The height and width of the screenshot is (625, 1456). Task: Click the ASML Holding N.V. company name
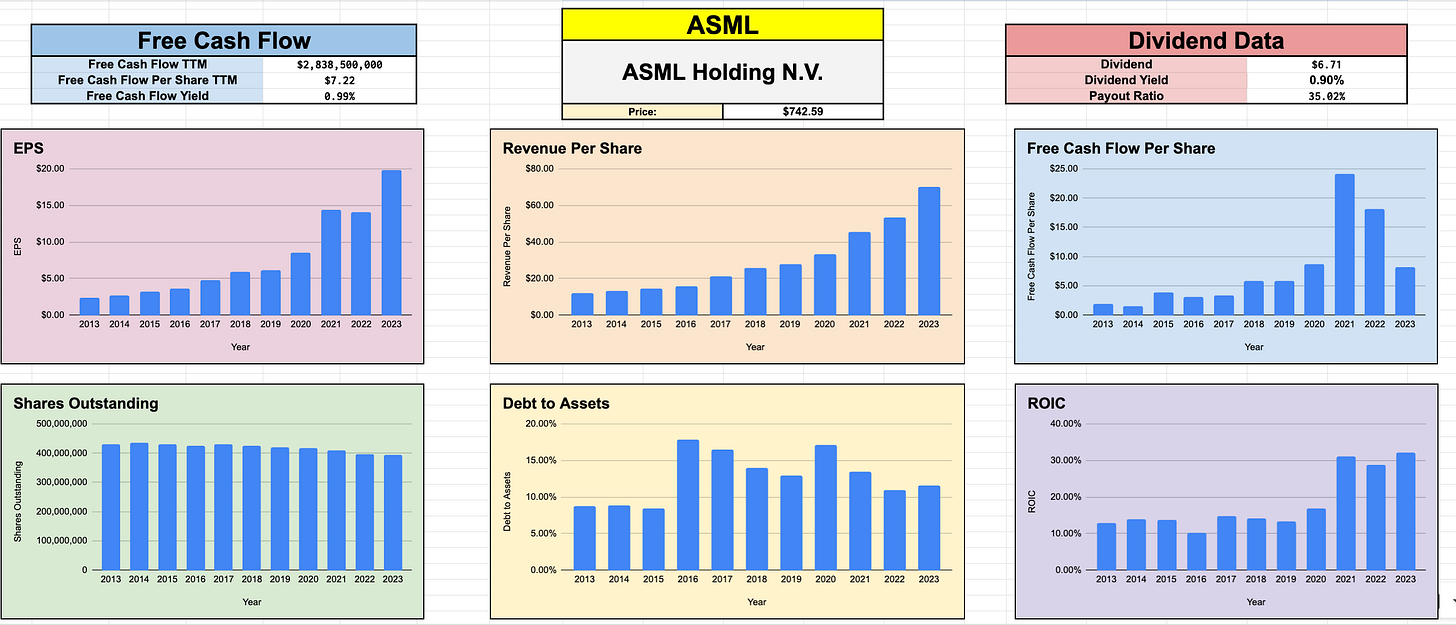point(722,72)
